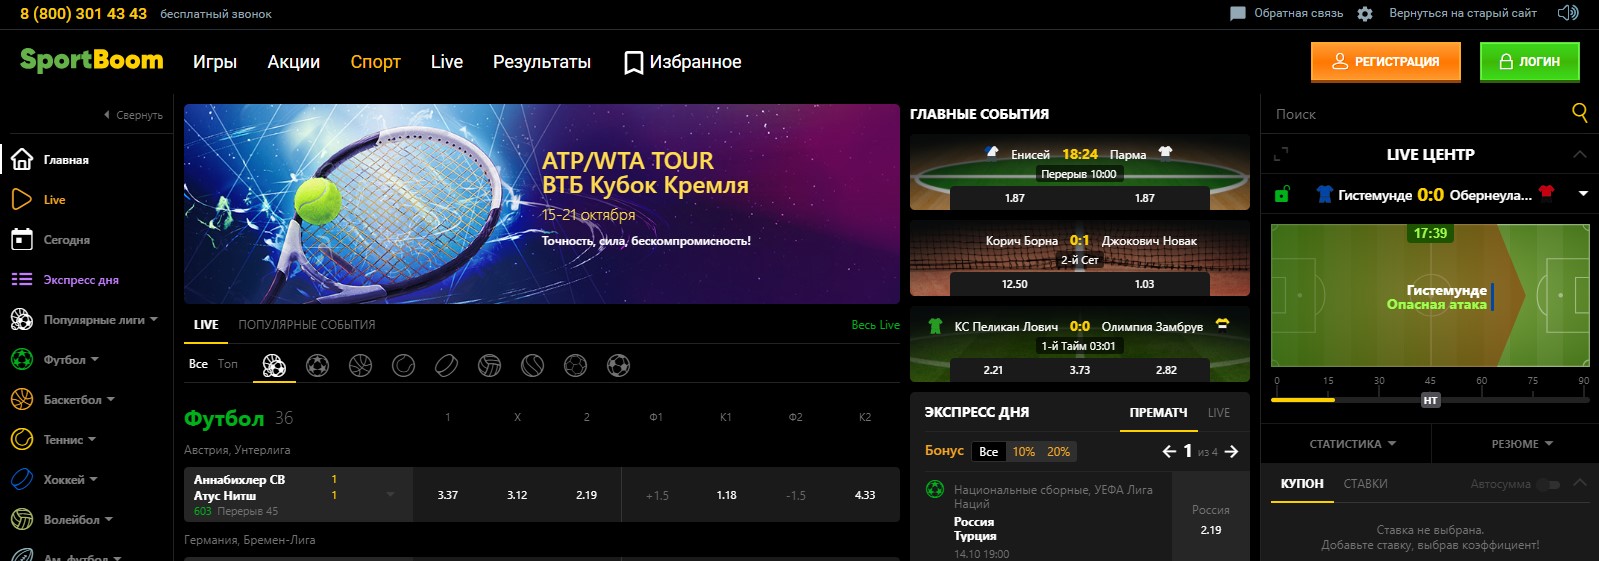
Task: Filter live events by hockey puck icon
Action: (x=446, y=366)
